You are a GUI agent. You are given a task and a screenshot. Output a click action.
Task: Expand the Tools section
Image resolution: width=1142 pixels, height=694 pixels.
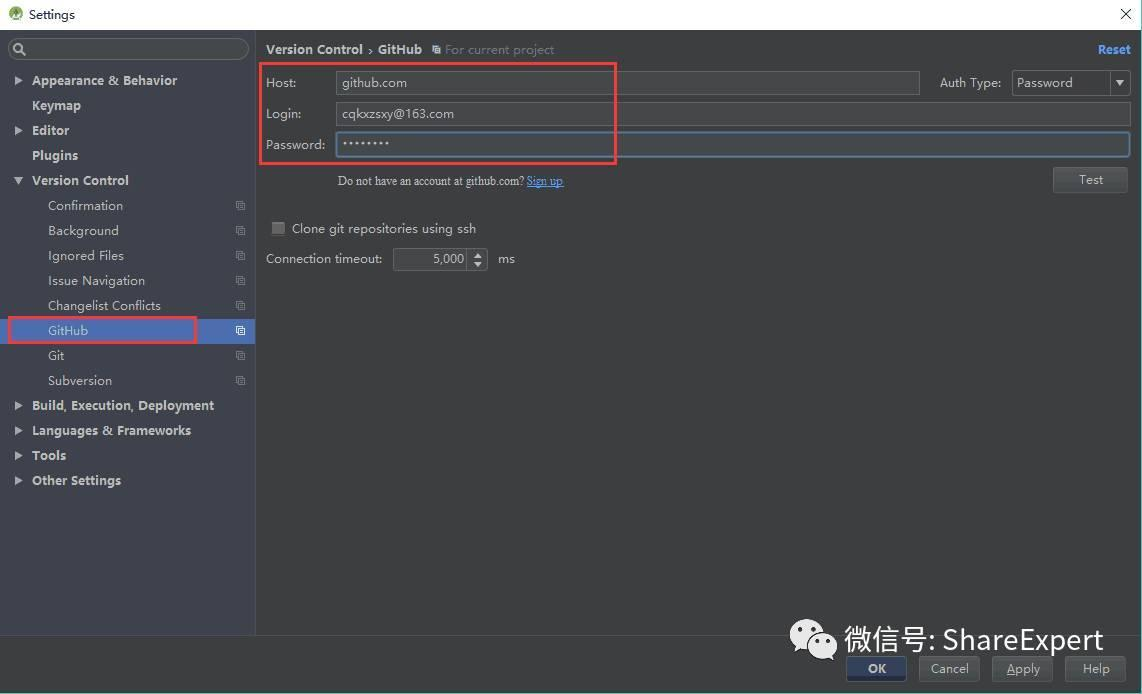[x=18, y=456]
